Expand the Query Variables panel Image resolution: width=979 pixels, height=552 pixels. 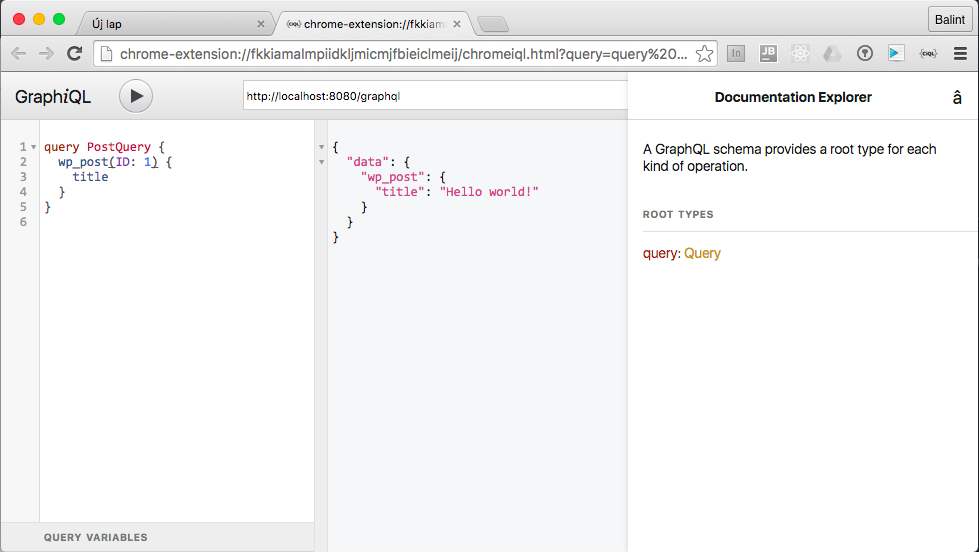click(x=158, y=537)
